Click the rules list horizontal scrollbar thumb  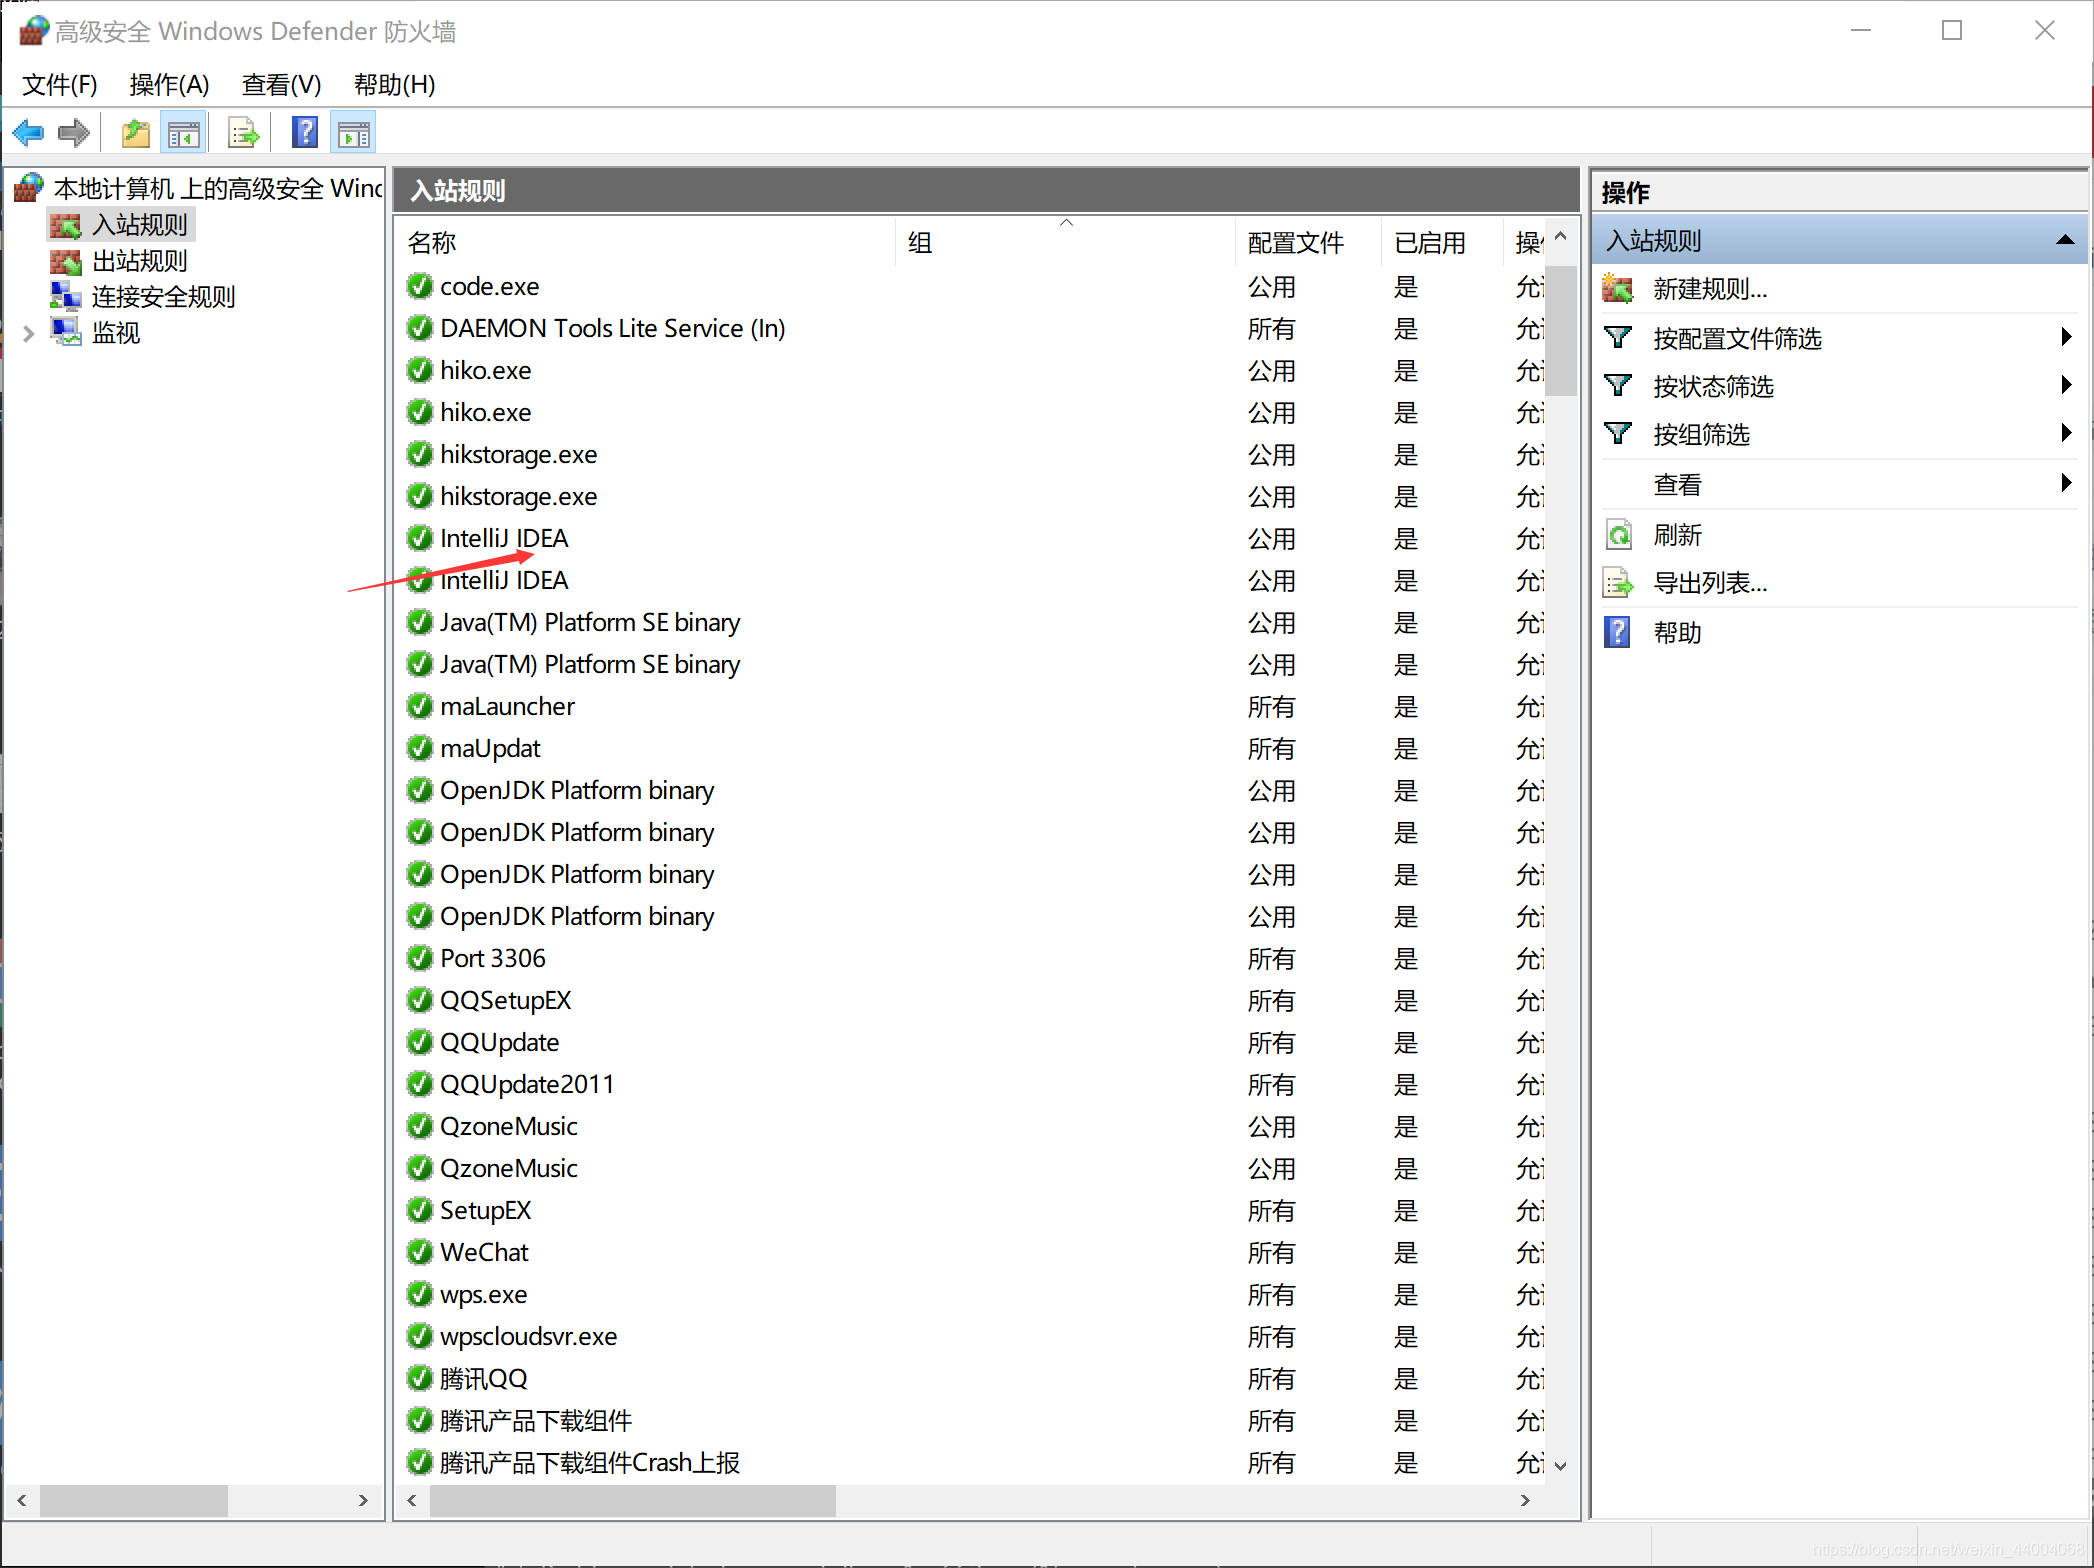(632, 1500)
